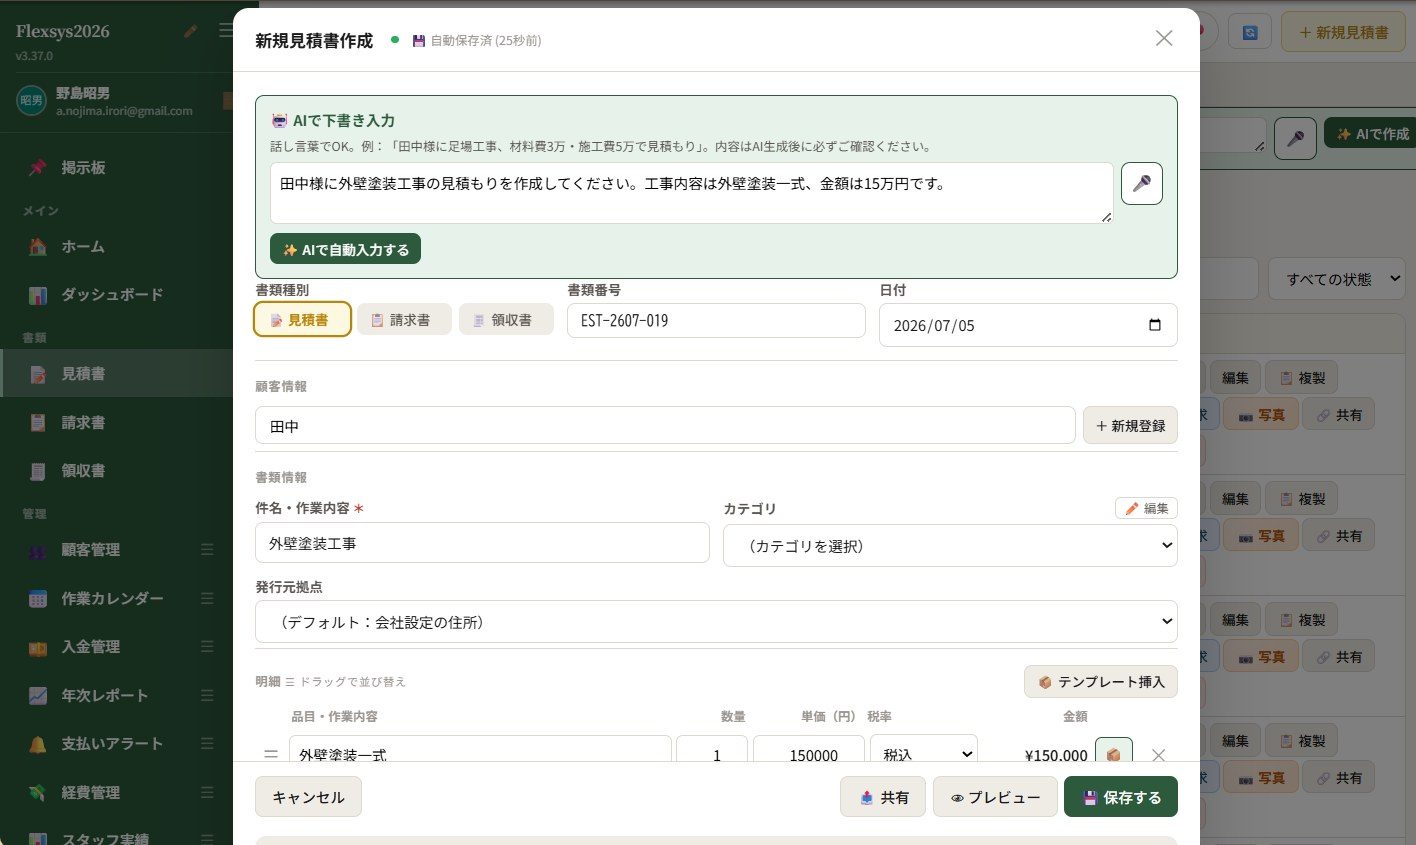1416x845 pixels.
Task: Click AIで自動入力する button
Action: 345,249
